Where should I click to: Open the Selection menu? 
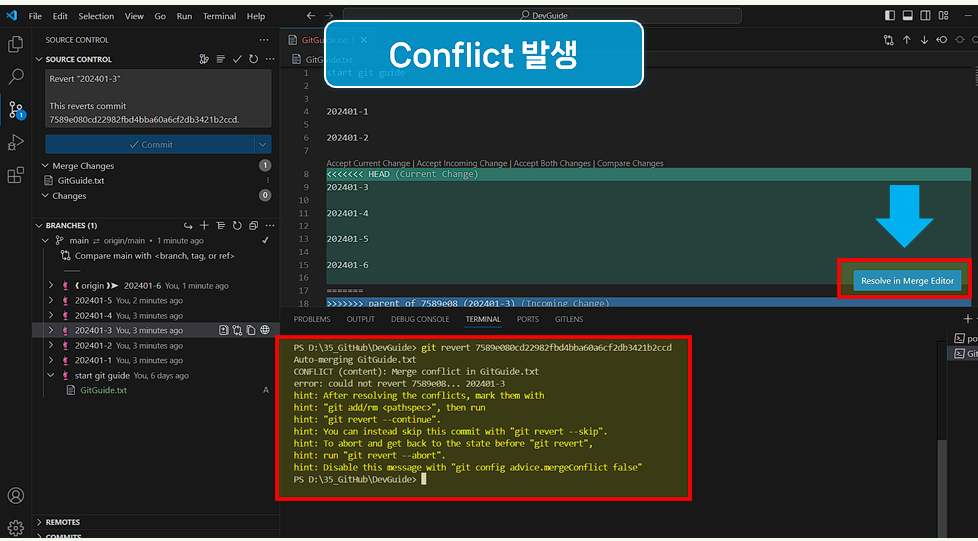pyautogui.click(x=96, y=16)
